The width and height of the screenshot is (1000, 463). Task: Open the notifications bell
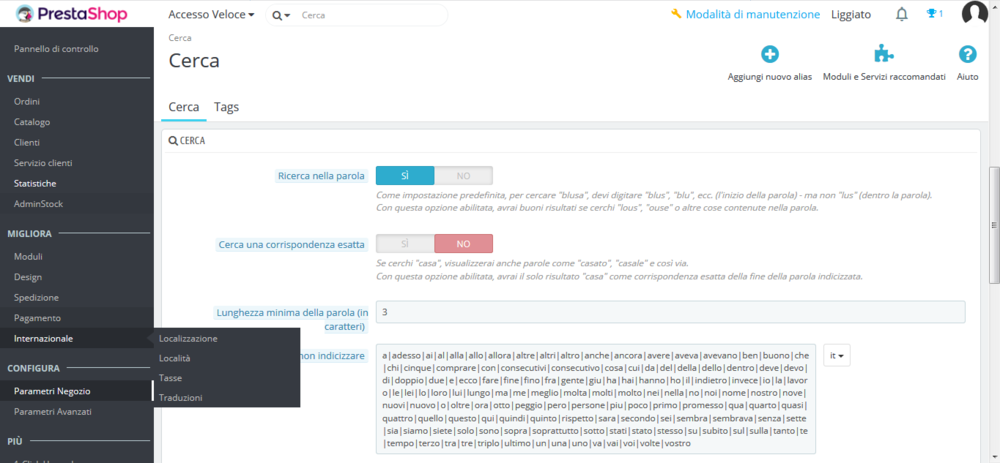pyautogui.click(x=901, y=14)
